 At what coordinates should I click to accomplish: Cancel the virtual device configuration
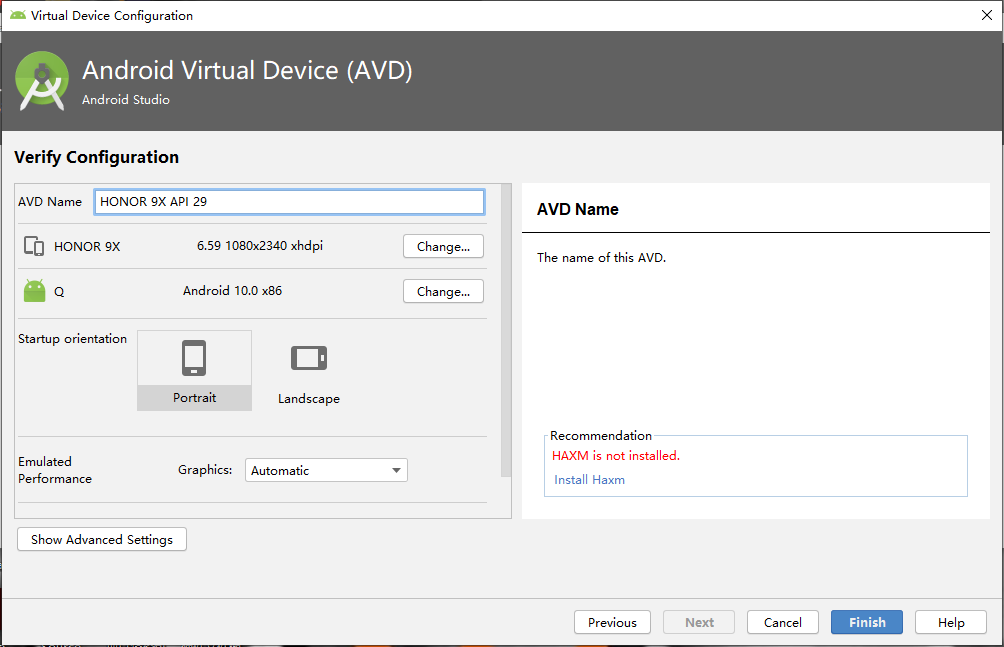(x=783, y=622)
